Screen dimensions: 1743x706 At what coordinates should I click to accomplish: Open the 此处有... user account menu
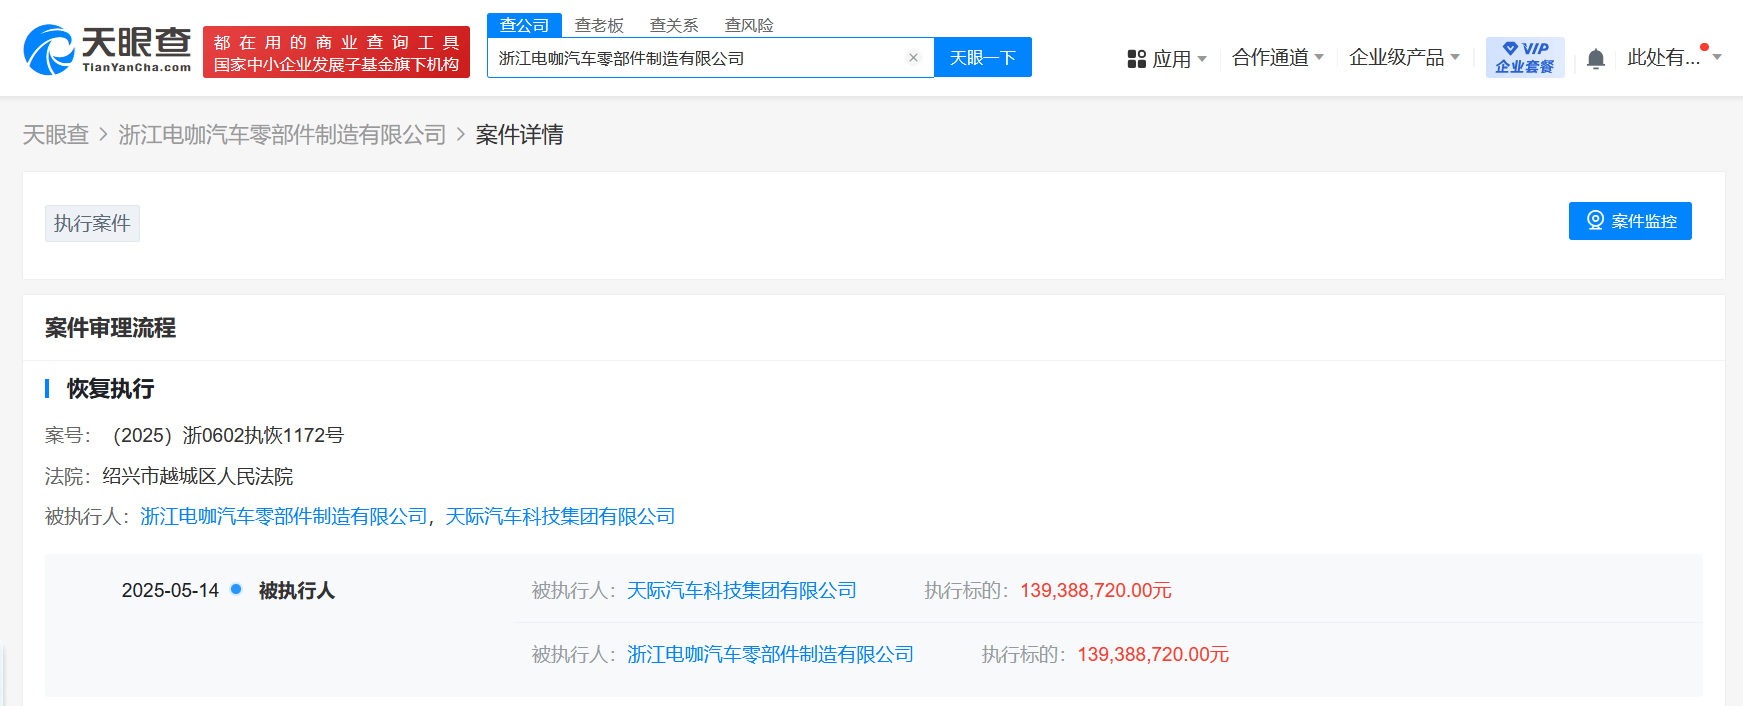coord(1674,57)
